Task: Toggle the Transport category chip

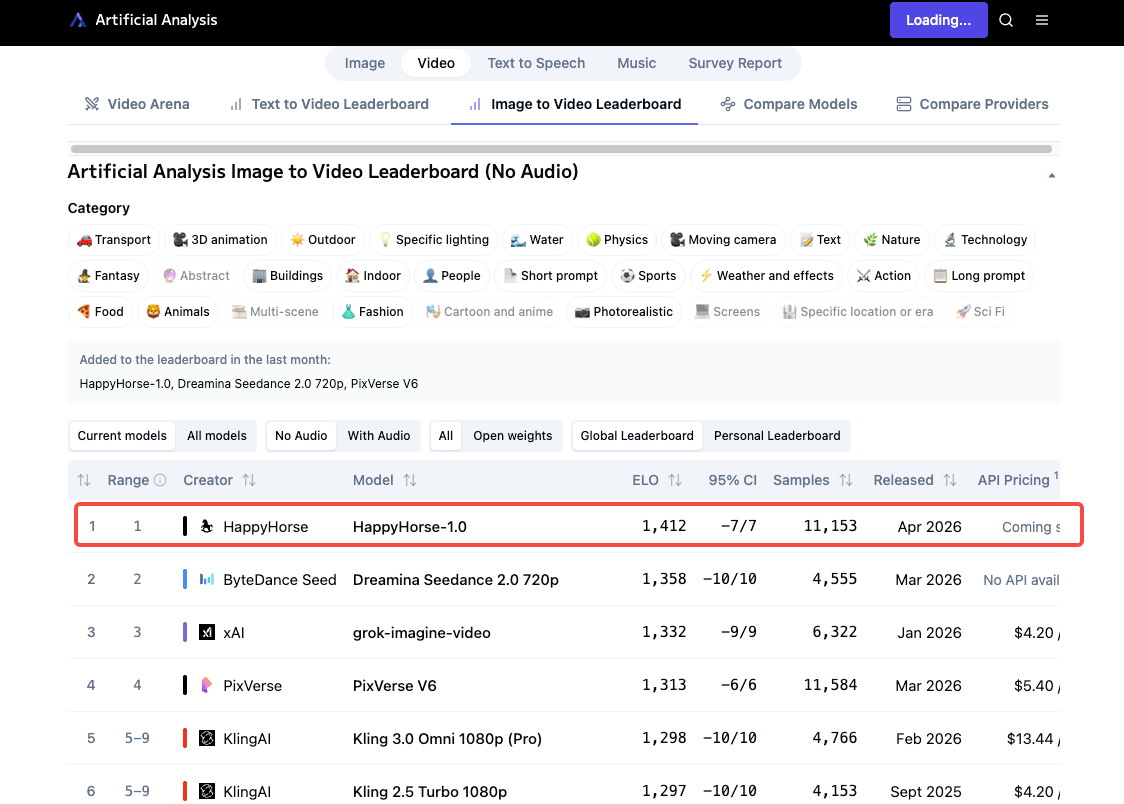Action: [x=114, y=240]
